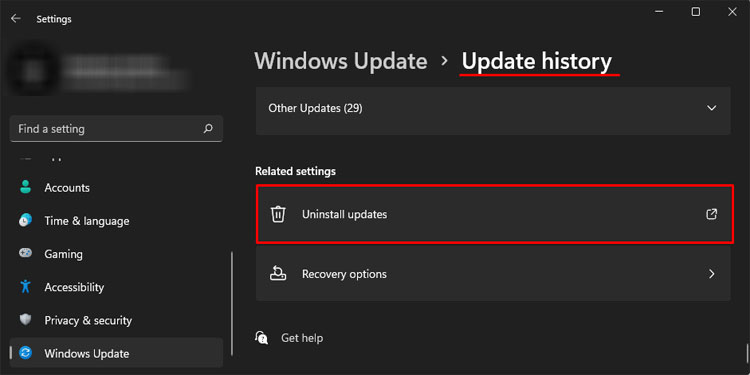Open Recovery options via right chevron
The image size is (750, 375).
[x=712, y=274]
